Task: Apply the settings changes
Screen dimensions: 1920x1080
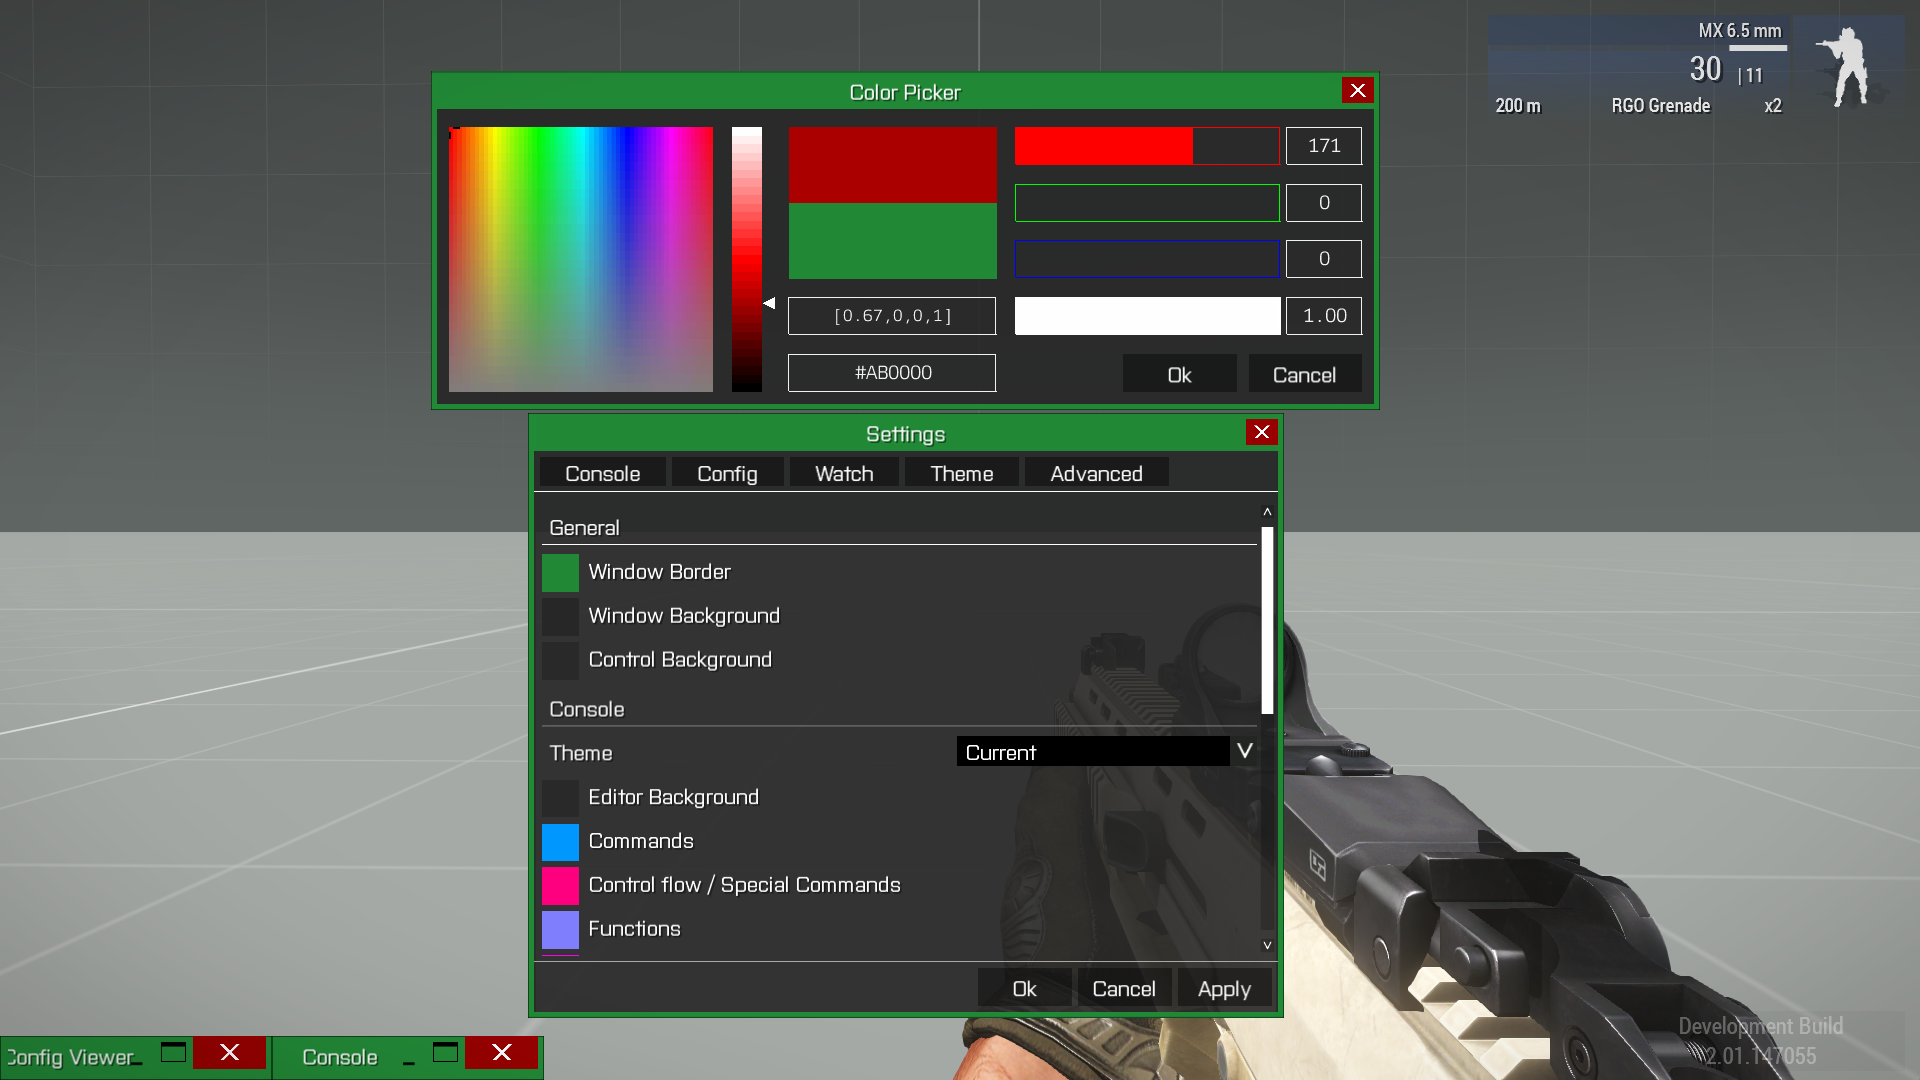Action: click(x=1224, y=988)
